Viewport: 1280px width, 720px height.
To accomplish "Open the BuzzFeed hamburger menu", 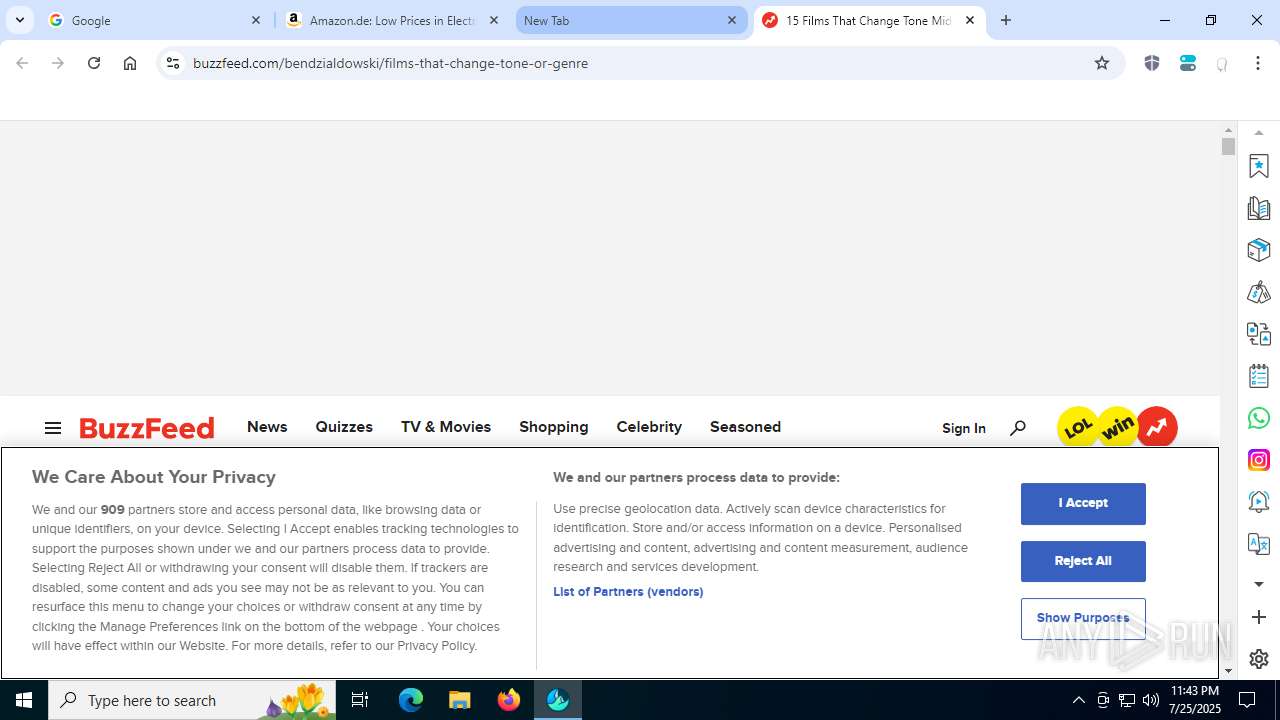I will (53, 428).
